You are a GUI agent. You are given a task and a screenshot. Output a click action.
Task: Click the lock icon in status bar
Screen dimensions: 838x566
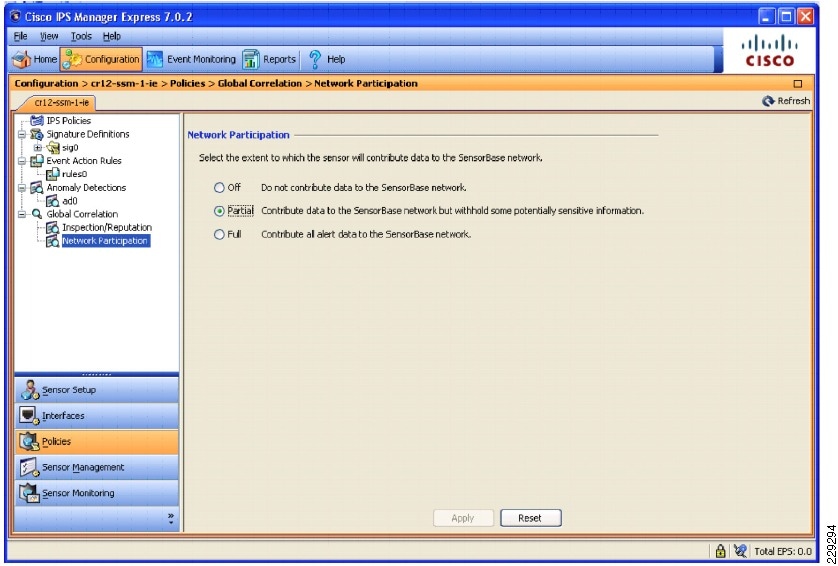click(720, 551)
